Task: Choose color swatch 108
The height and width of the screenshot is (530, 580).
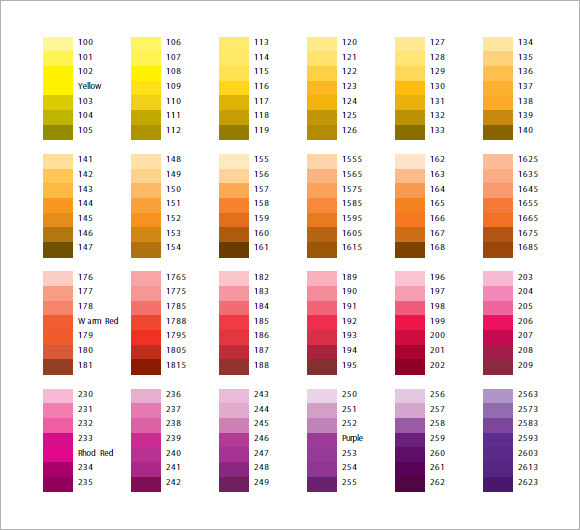Action: pyautogui.click(x=146, y=73)
